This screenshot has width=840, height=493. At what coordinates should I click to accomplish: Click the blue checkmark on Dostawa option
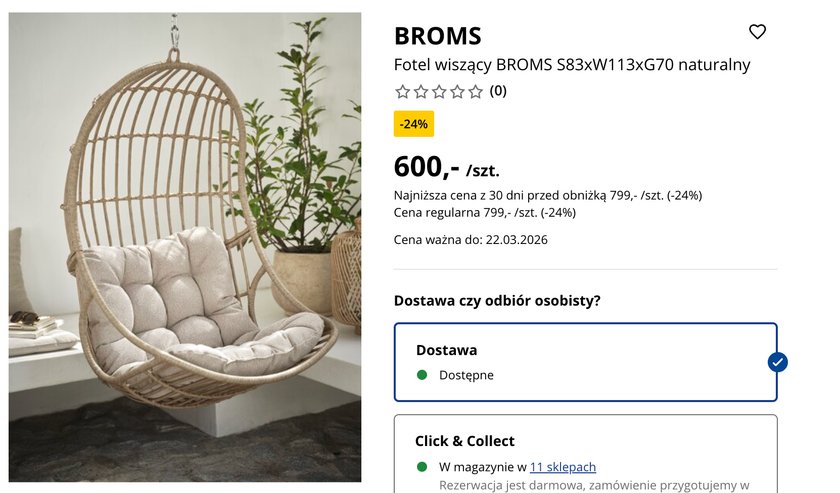pos(777,362)
